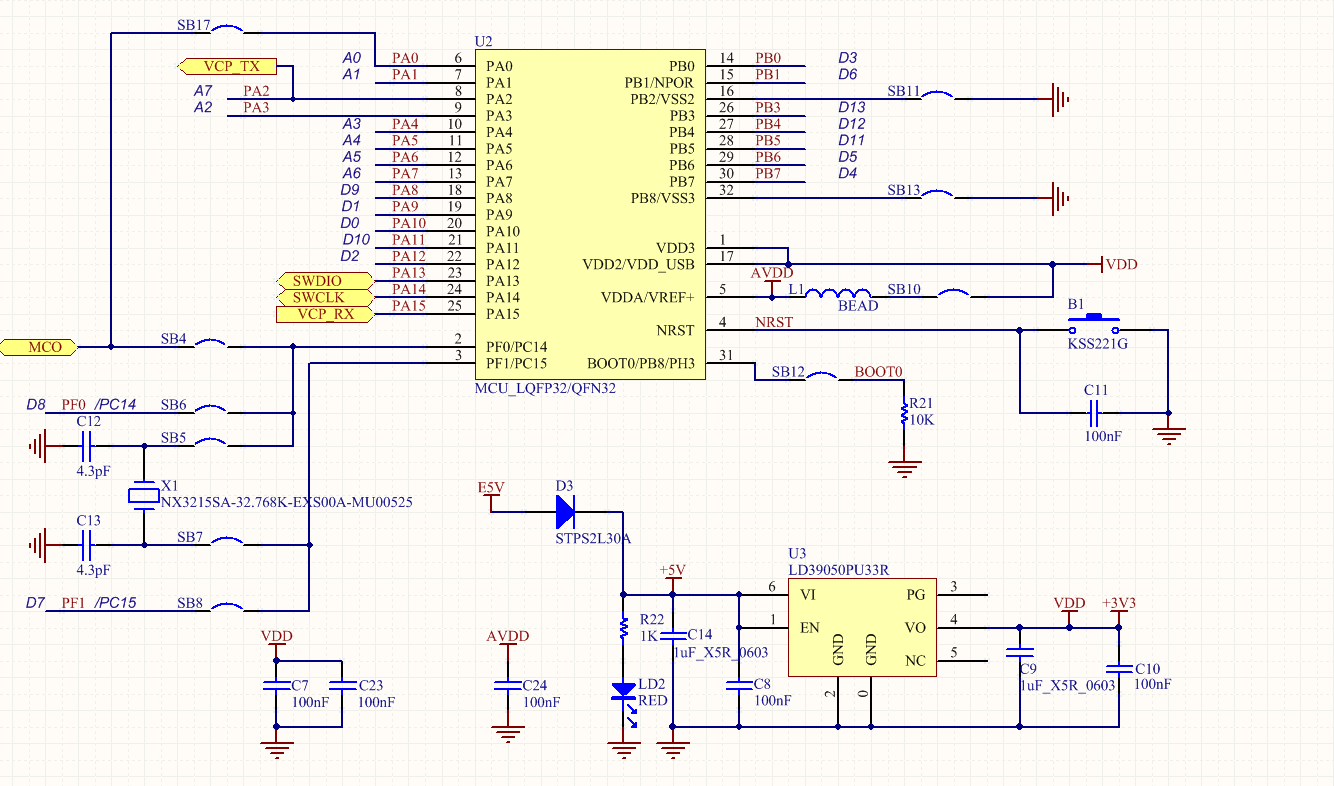Select the VCP_TX port symbol
The width and height of the screenshot is (1334, 786).
click(x=225, y=66)
